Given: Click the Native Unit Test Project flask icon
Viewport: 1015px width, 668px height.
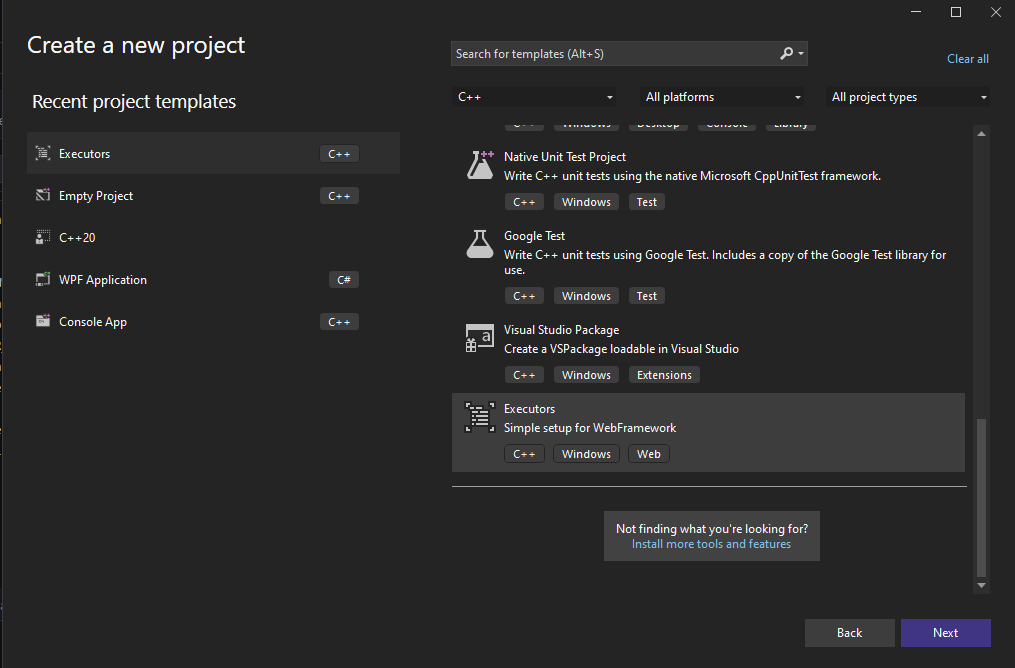Looking at the screenshot, I should (480, 164).
